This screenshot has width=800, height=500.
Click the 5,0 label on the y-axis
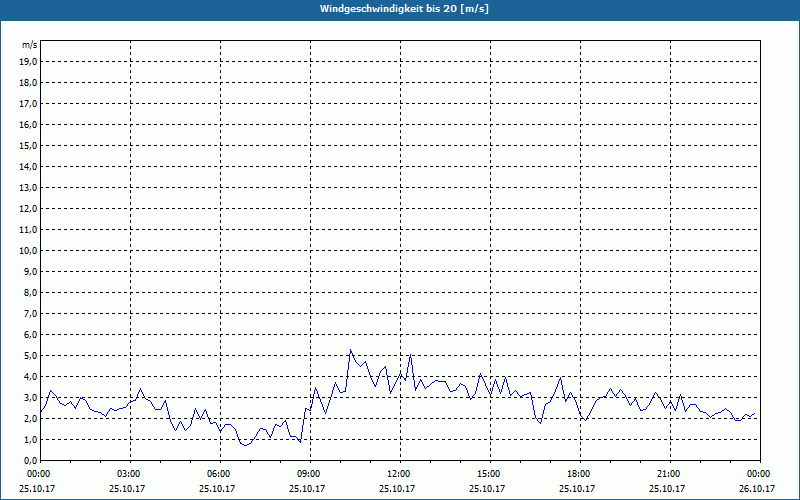click(x=30, y=356)
